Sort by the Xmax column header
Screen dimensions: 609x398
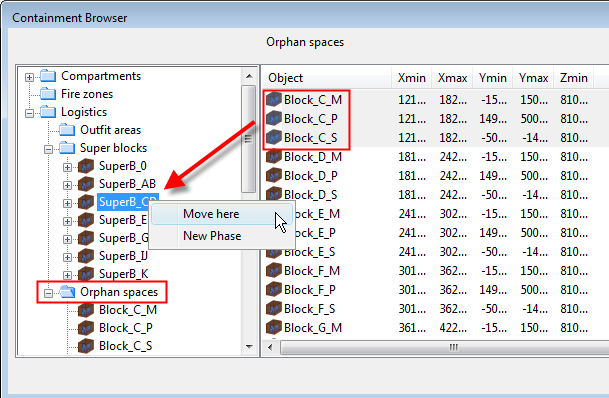(x=452, y=78)
